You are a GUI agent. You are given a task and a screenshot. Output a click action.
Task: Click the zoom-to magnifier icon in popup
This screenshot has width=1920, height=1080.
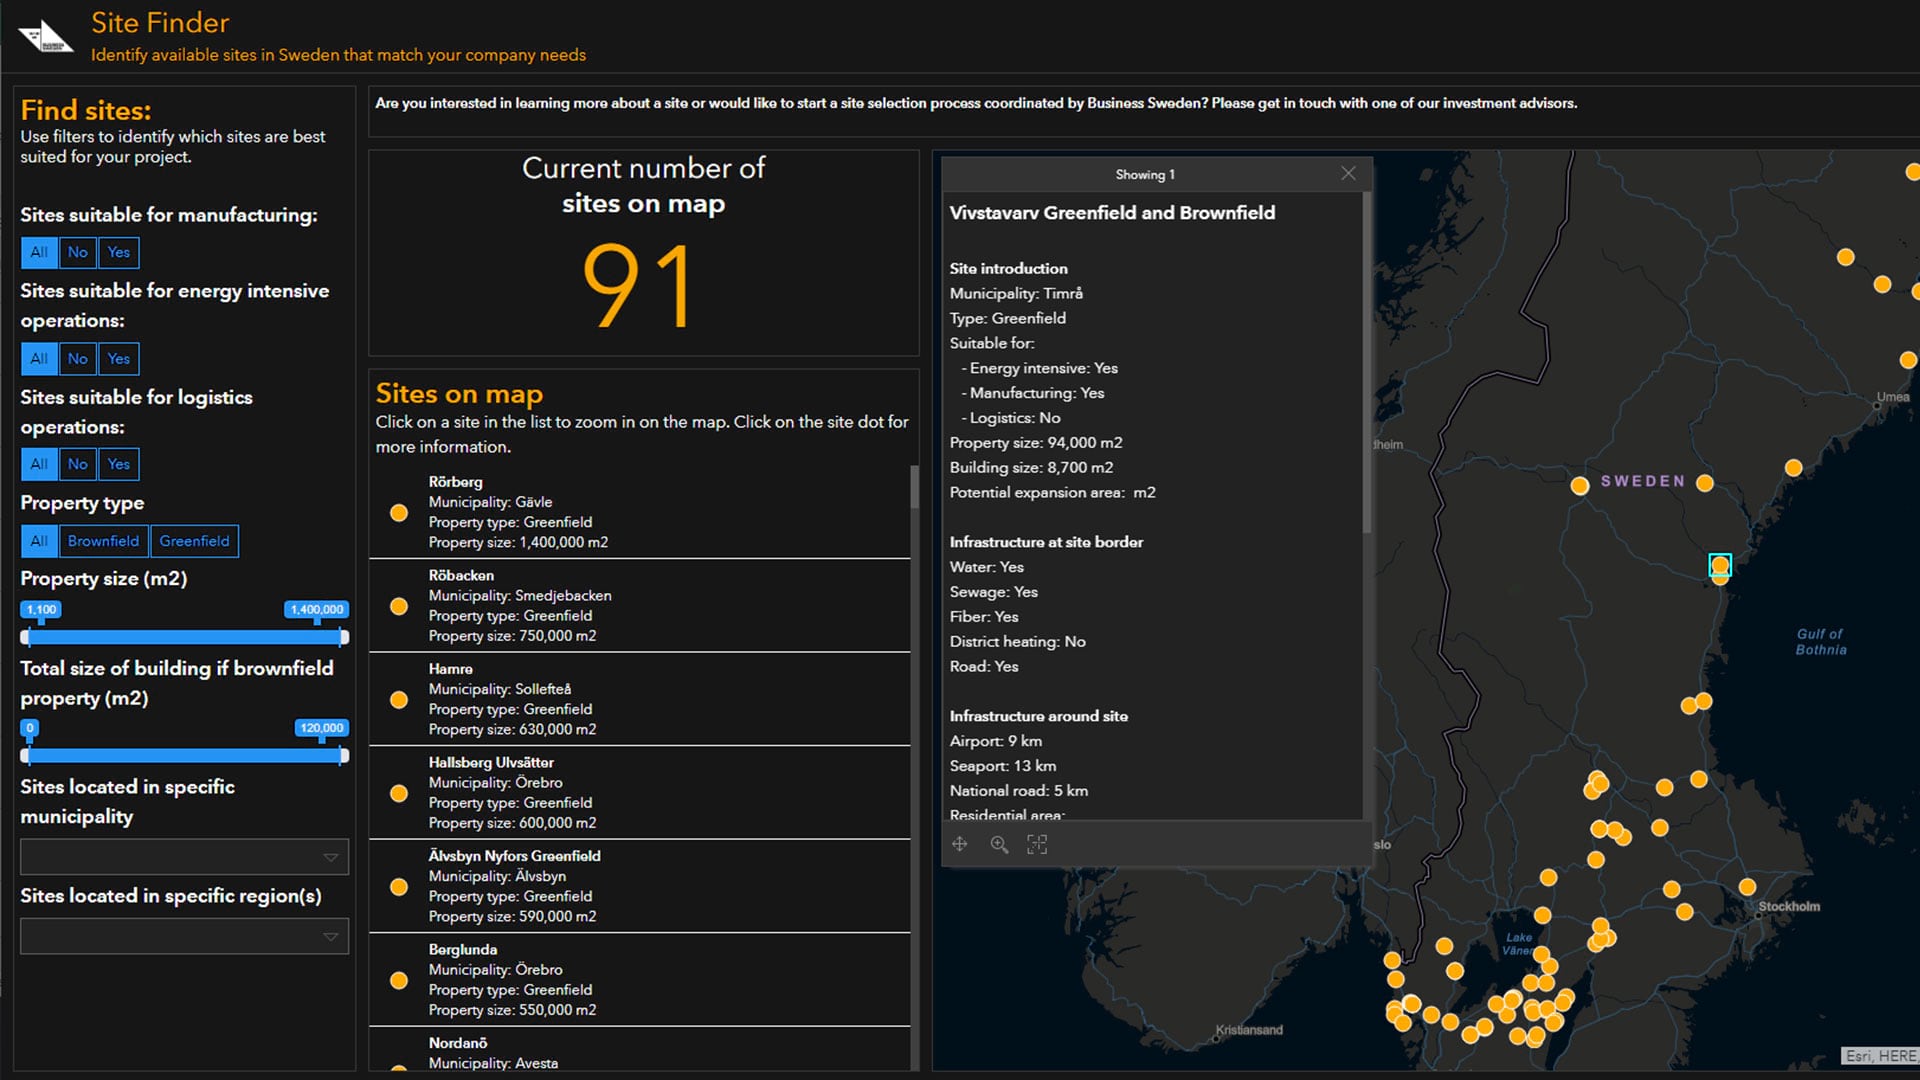click(x=998, y=844)
